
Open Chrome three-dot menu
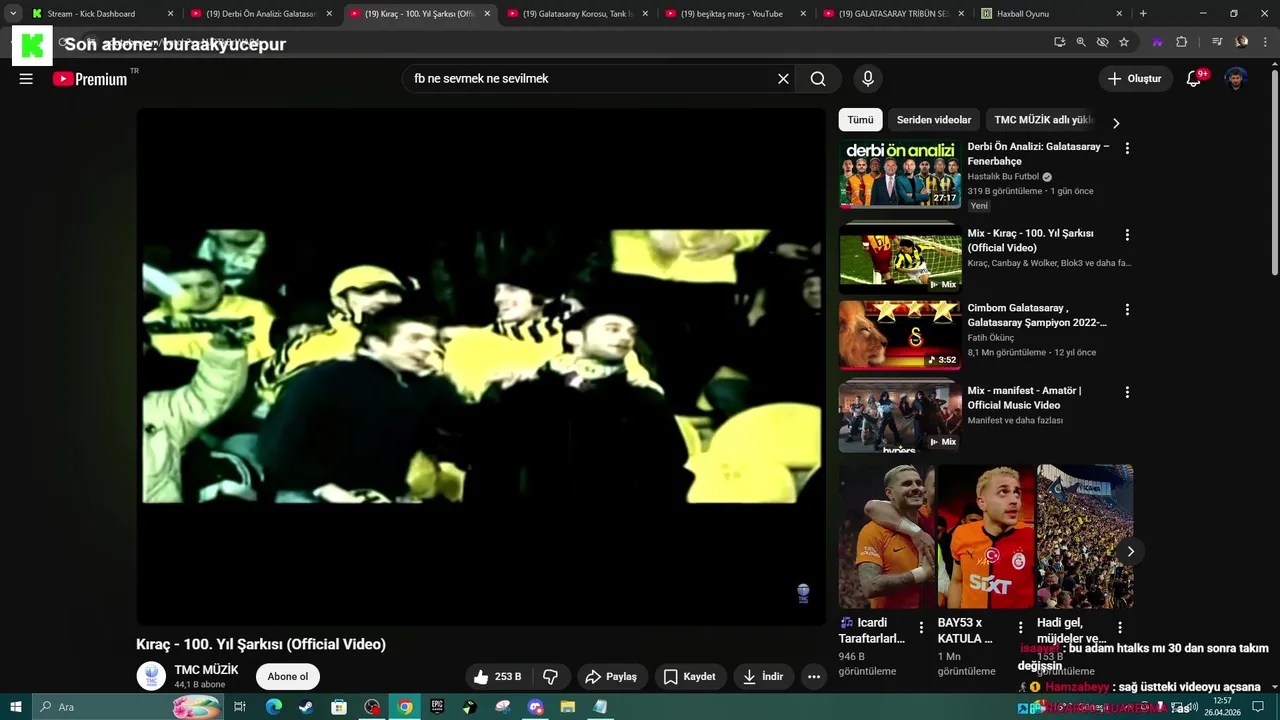tap(1265, 42)
